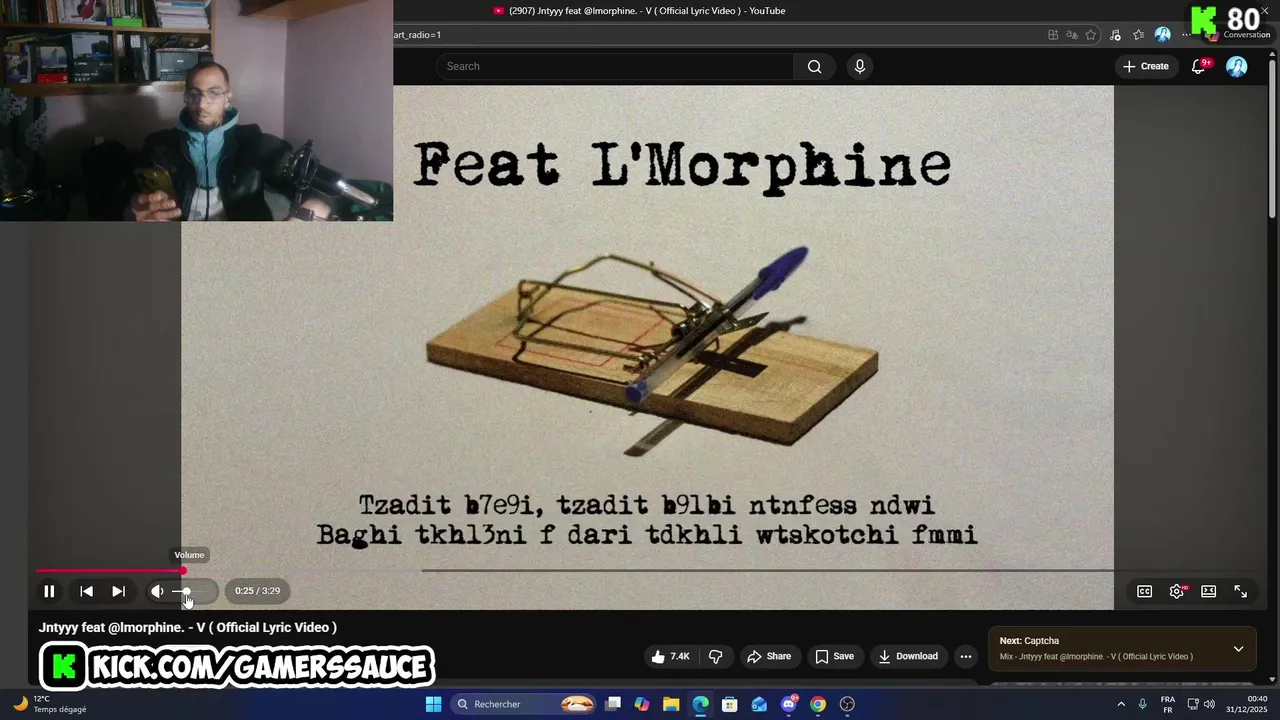The image size is (1280, 720).
Task: Click the browser tab for Jntyyy video
Action: (640, 11)
